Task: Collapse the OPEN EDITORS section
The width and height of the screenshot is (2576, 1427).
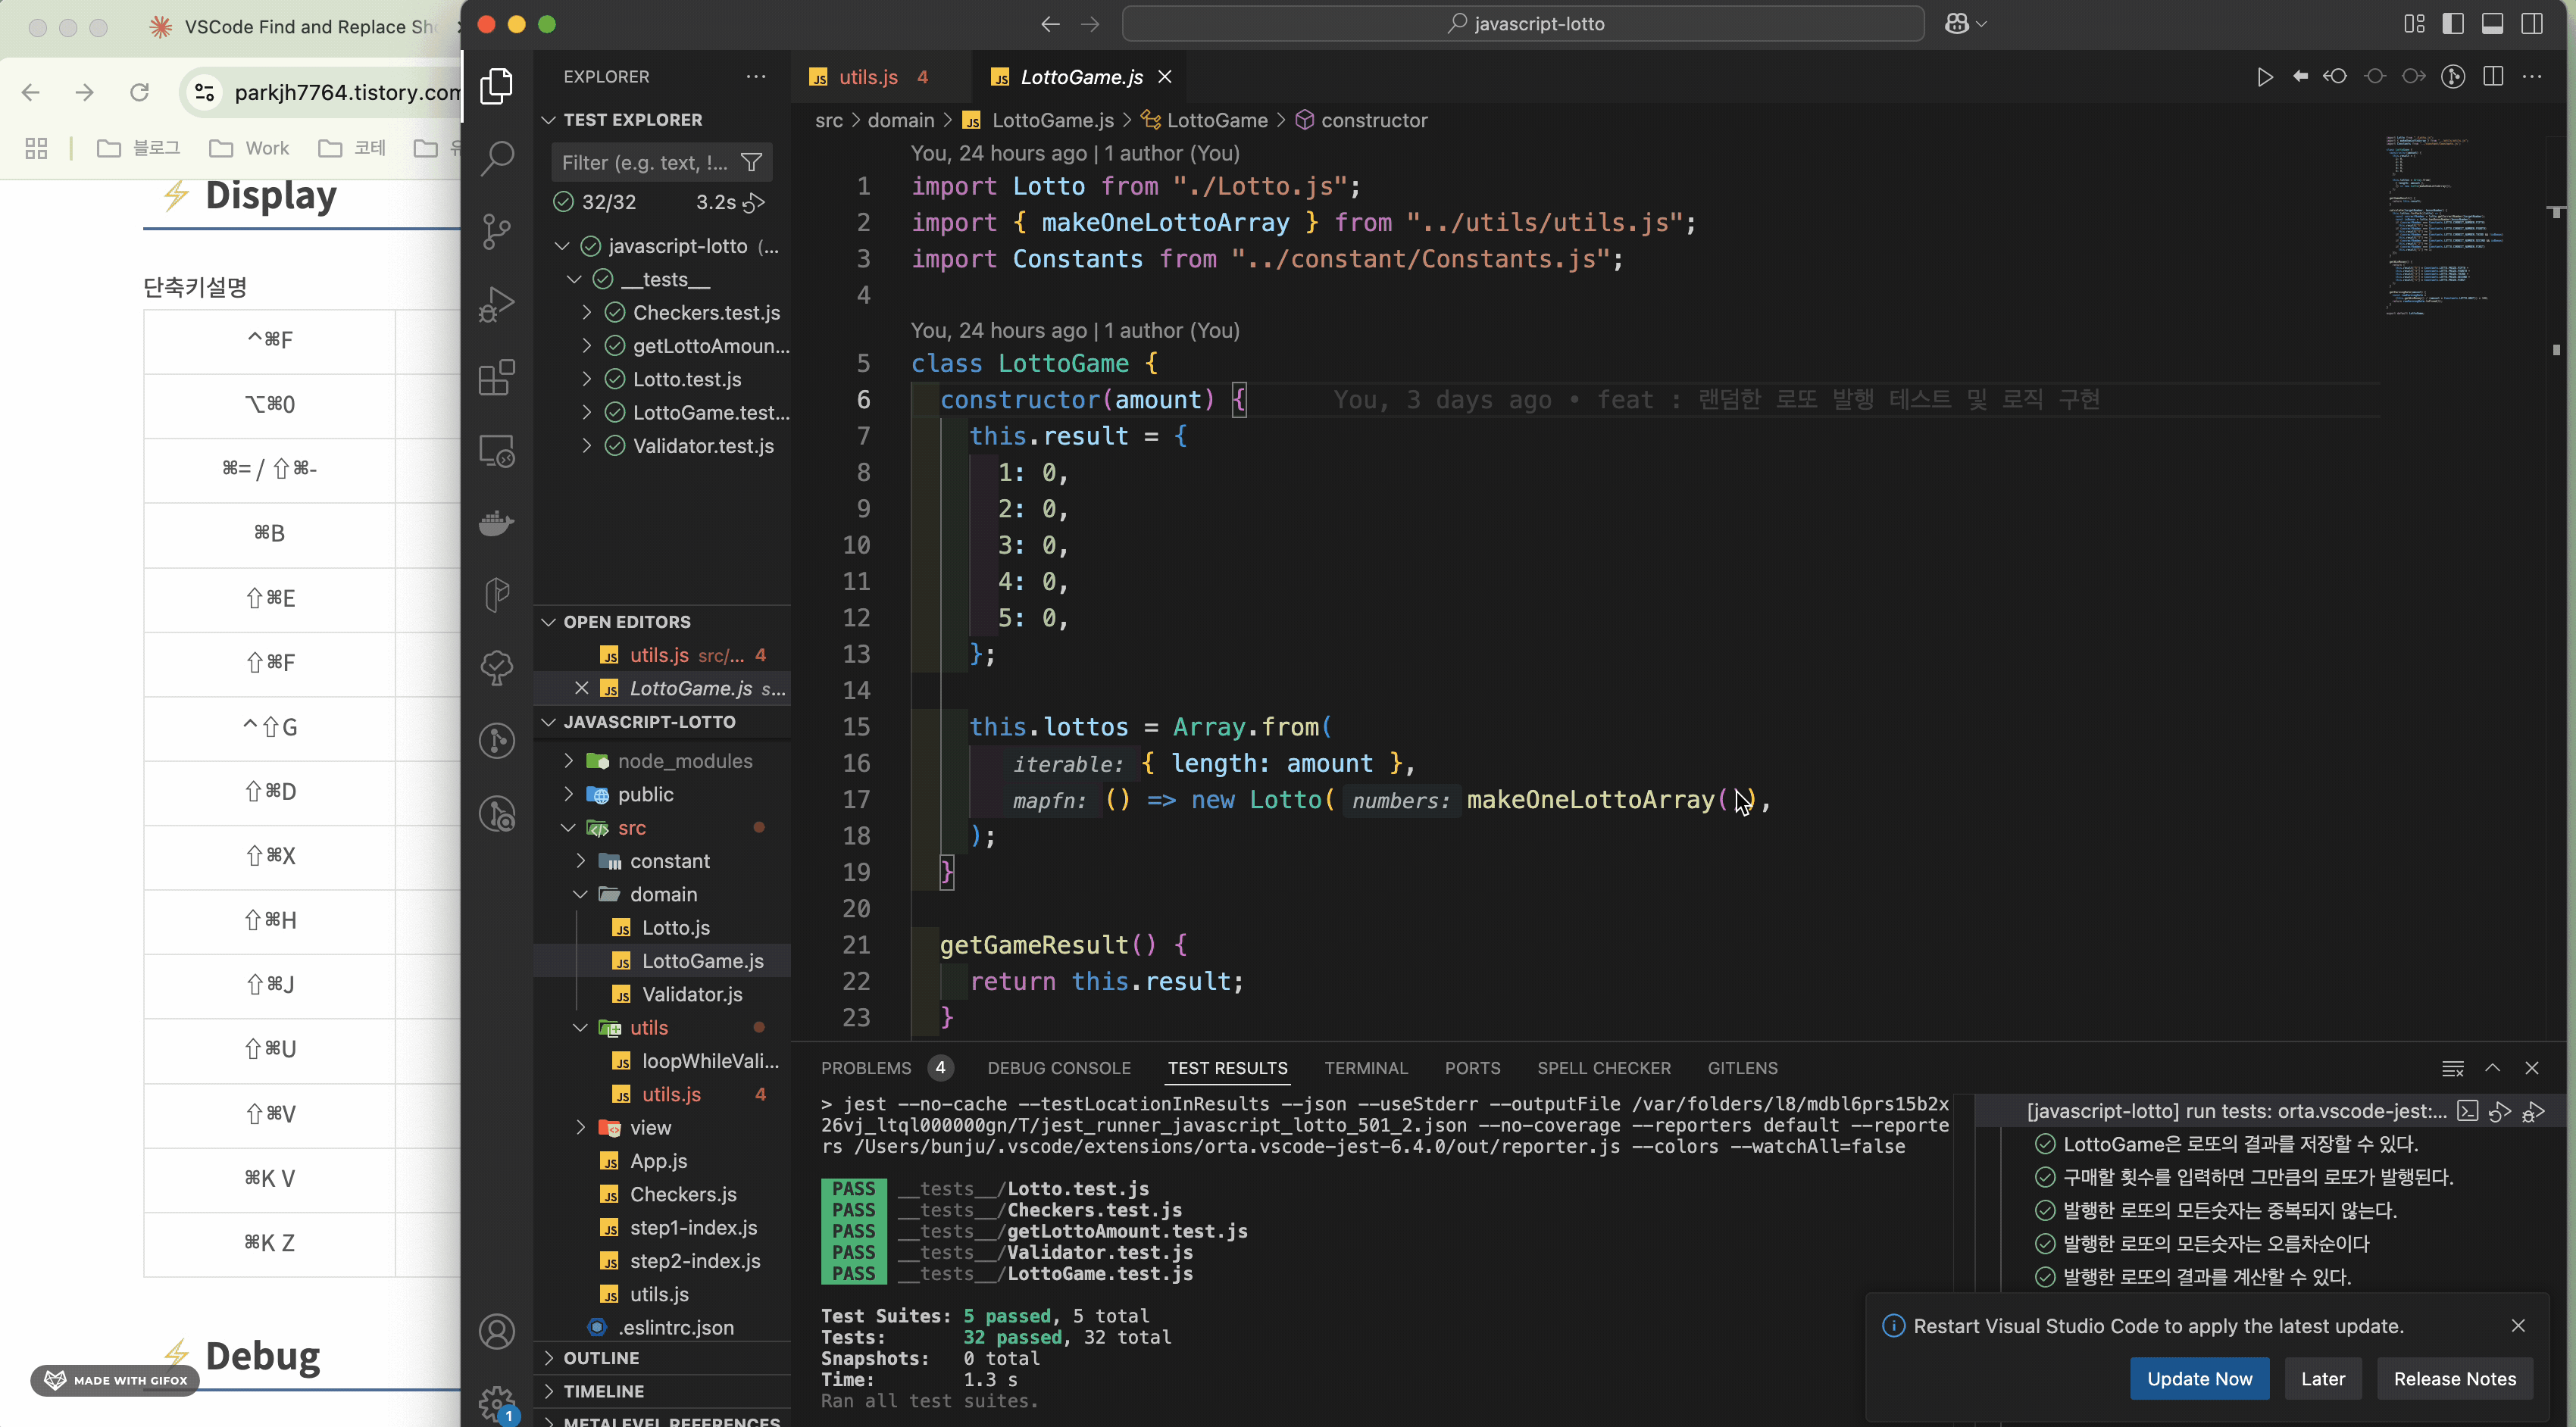Action: click(548, 622)
